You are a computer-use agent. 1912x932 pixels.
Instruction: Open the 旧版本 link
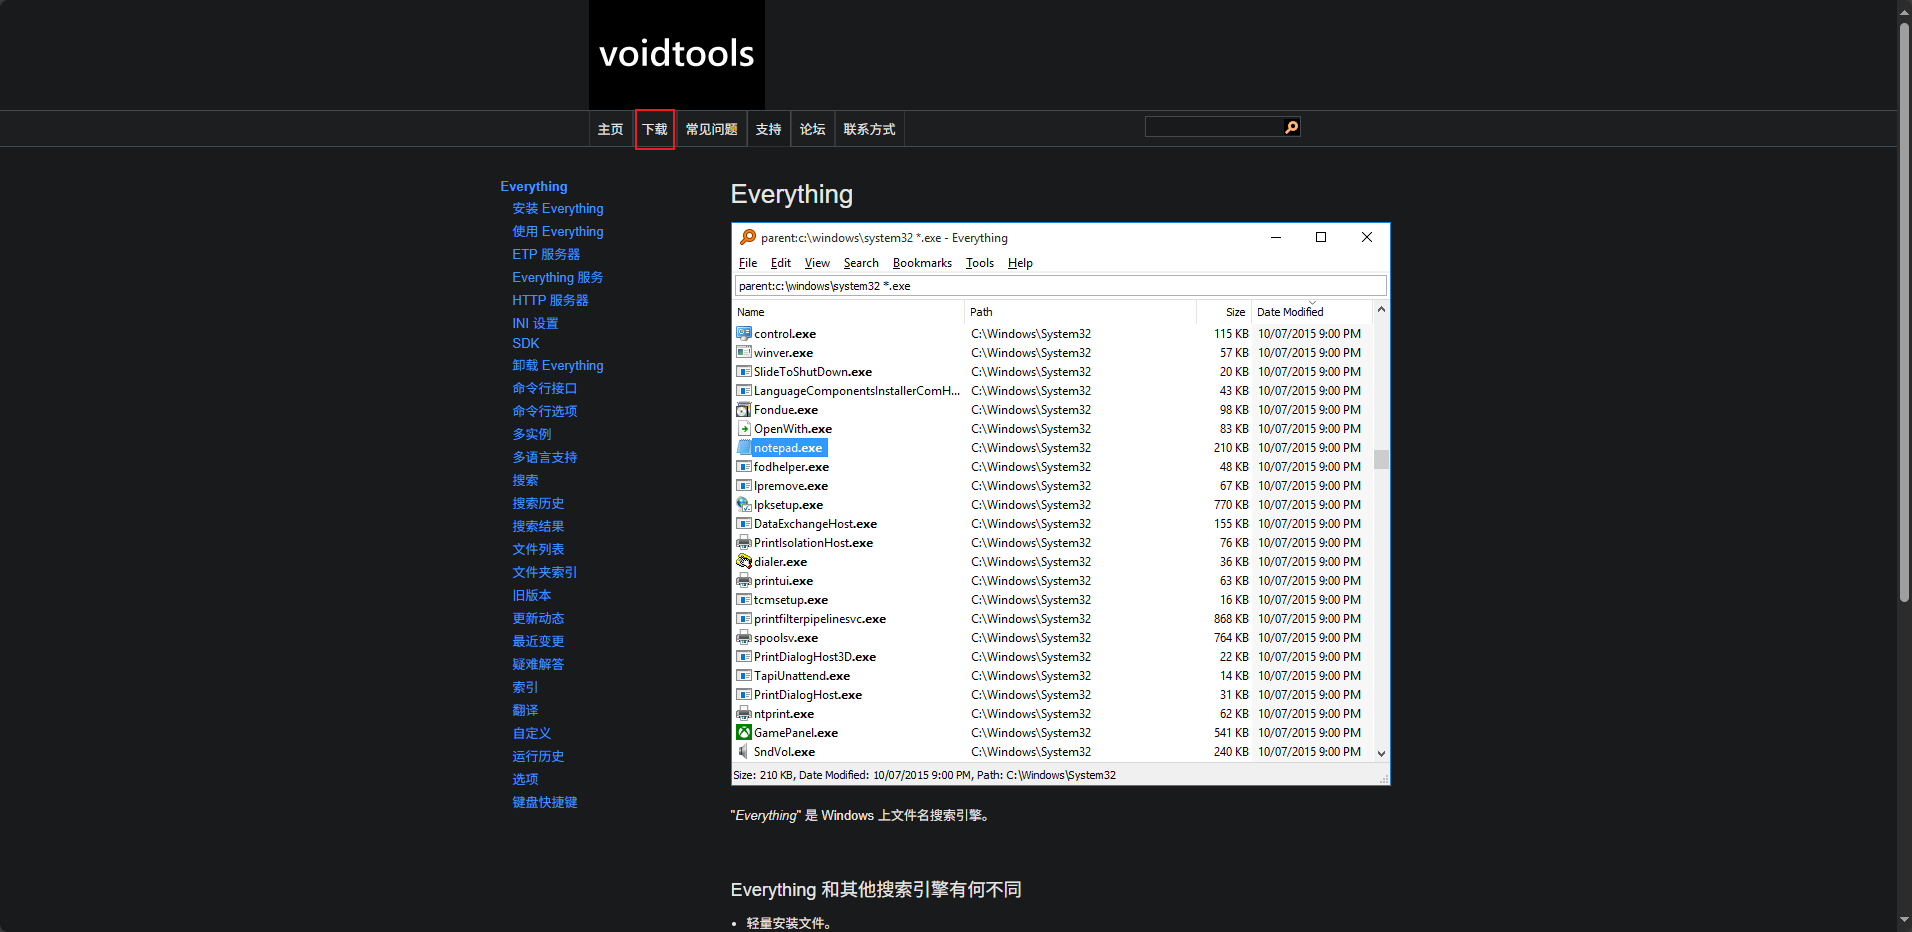coord(532,595)
